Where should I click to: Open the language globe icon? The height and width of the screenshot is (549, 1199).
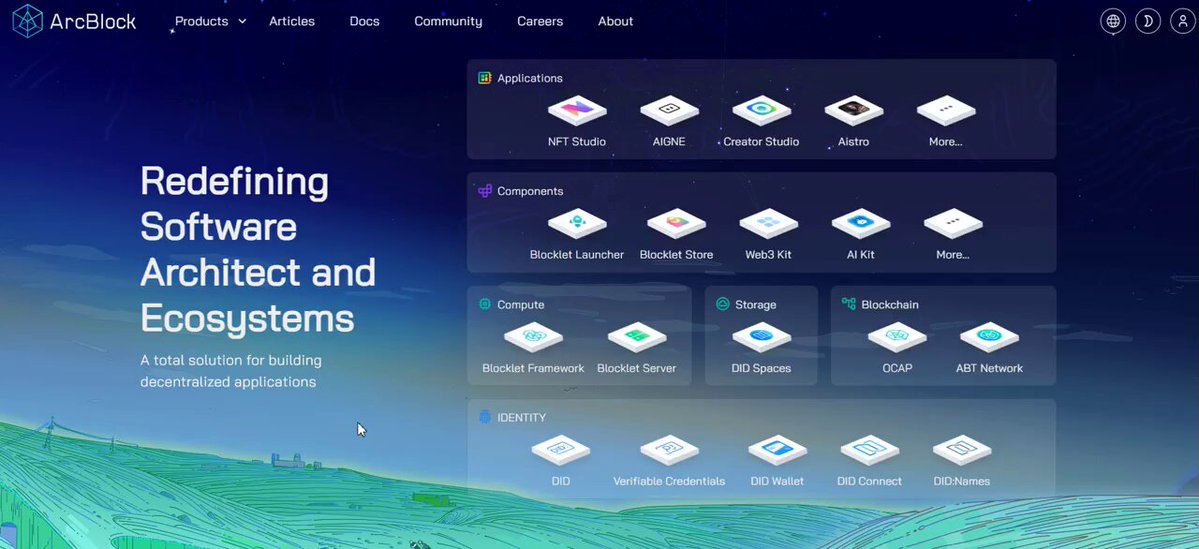click(x=1113, y=21)
